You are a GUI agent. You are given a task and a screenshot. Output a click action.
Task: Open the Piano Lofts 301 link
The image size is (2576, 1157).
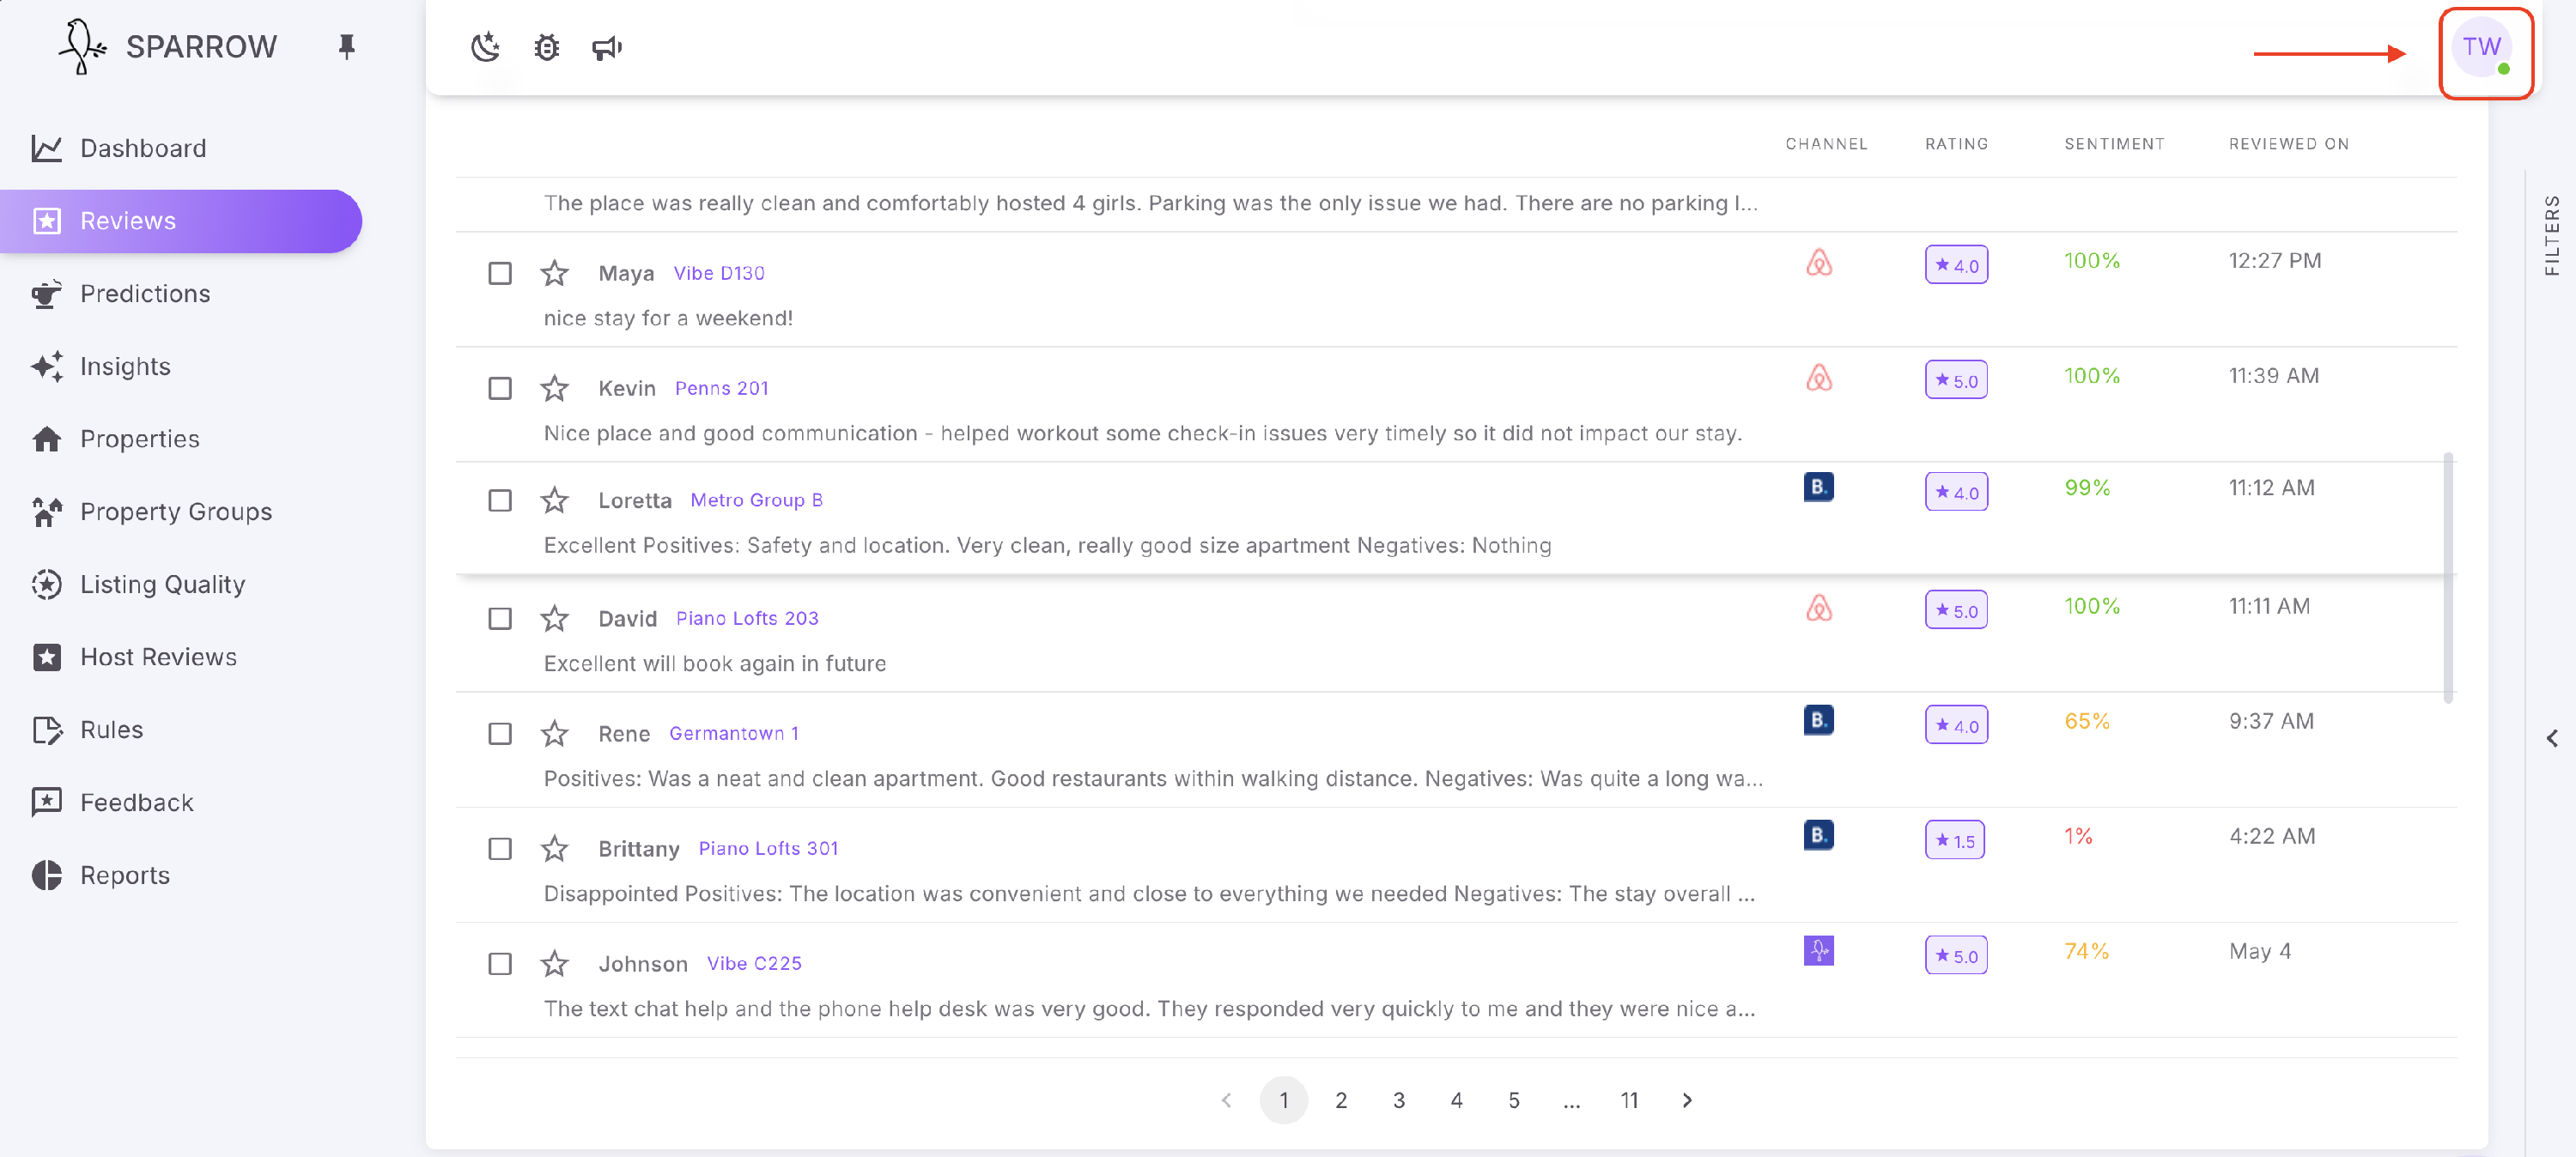point(768,849)
